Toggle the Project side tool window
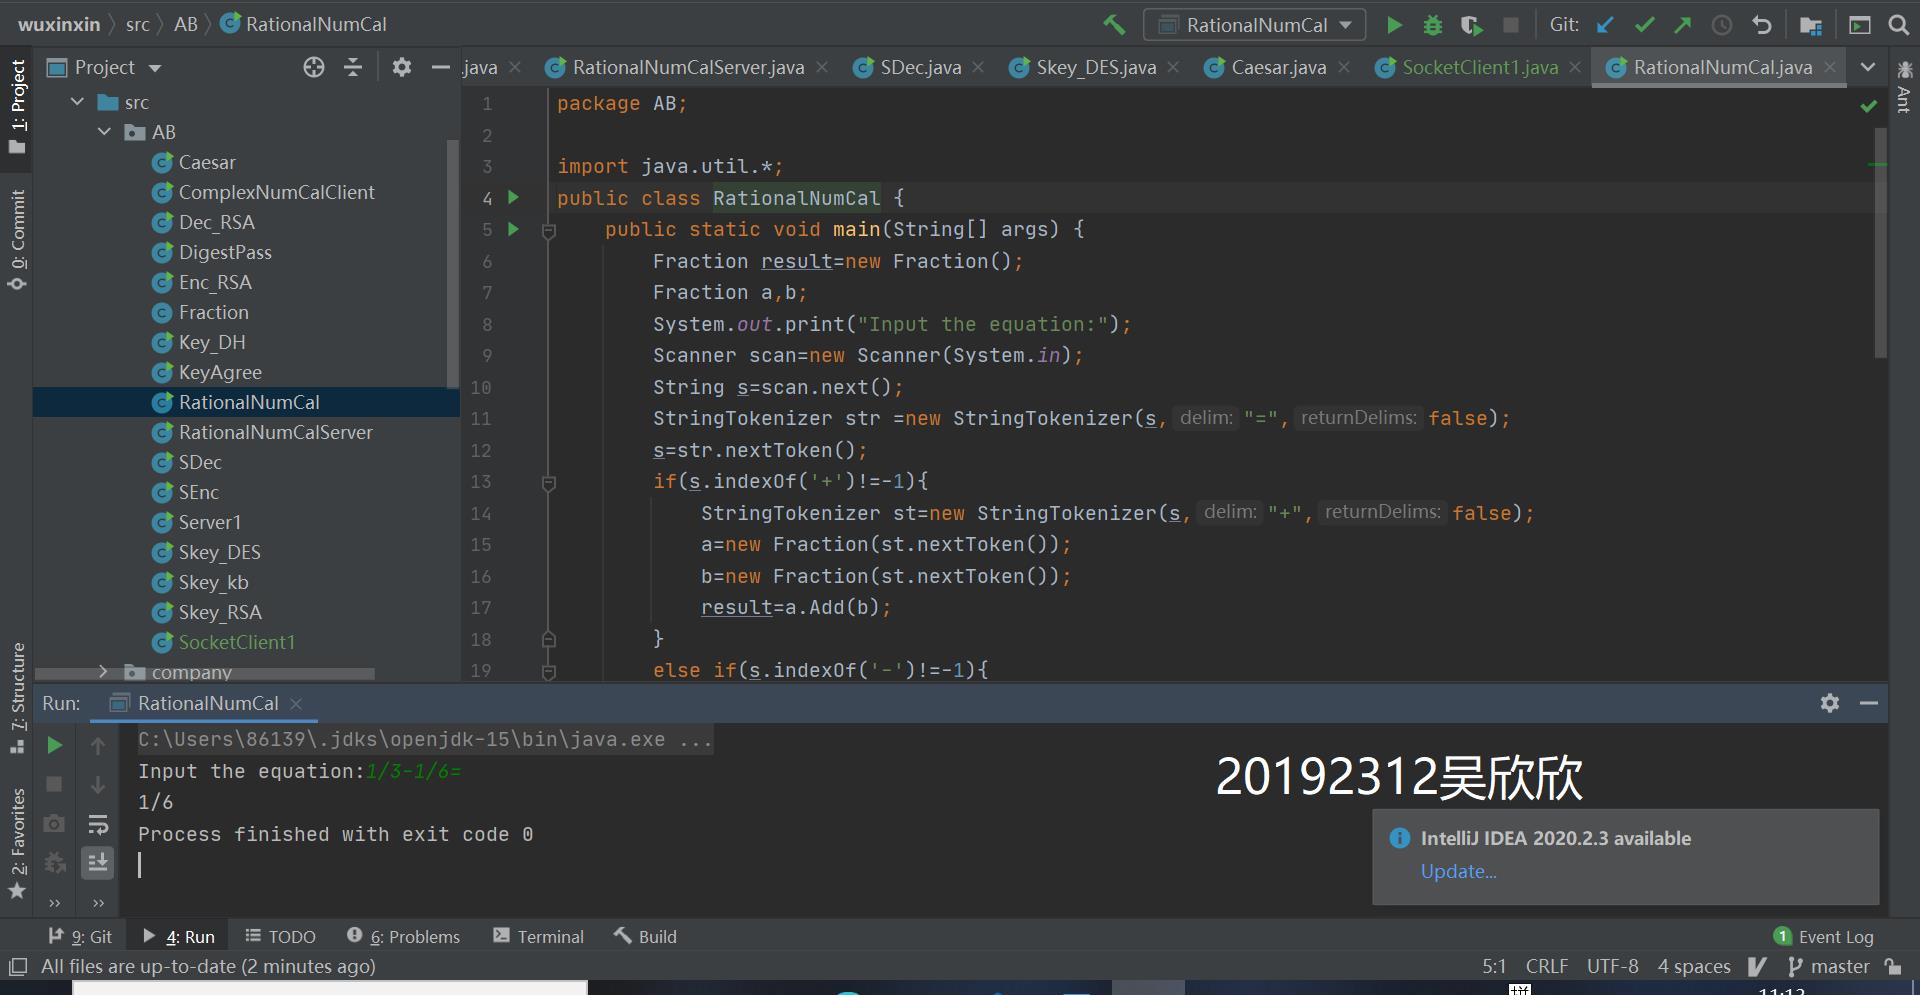 [x=17, y=106]
